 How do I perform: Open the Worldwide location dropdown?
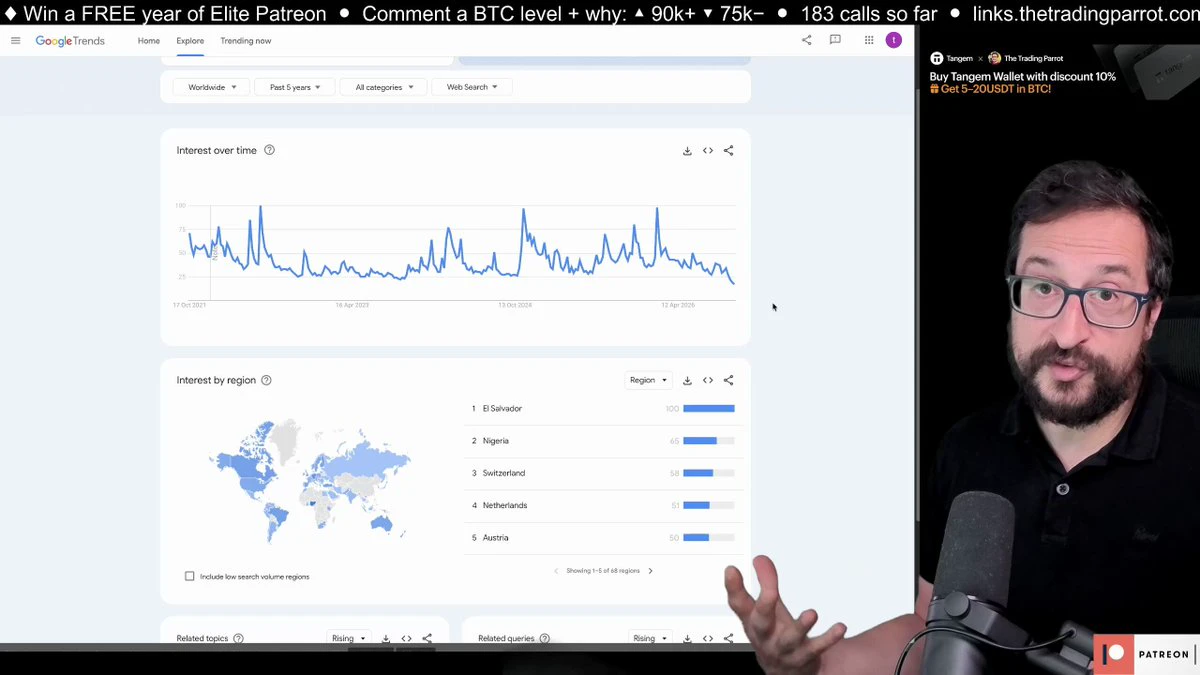[212, 87]
